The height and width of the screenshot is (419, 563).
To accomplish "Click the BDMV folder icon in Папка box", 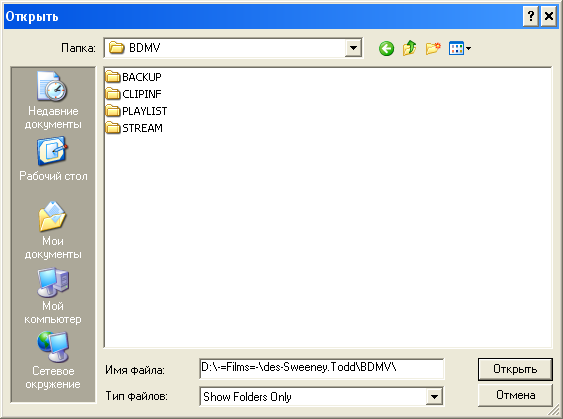I will pos(116,47).
